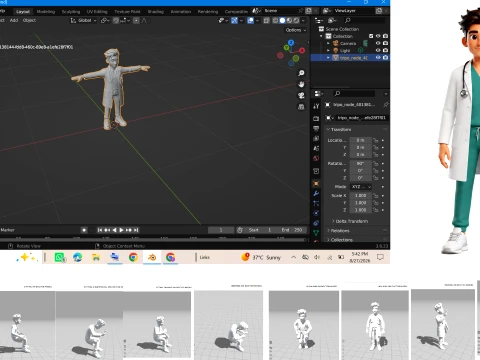Hide the Light object with its eye icon
The width and height of the screenshot is (480, 360).
(378, 50)
